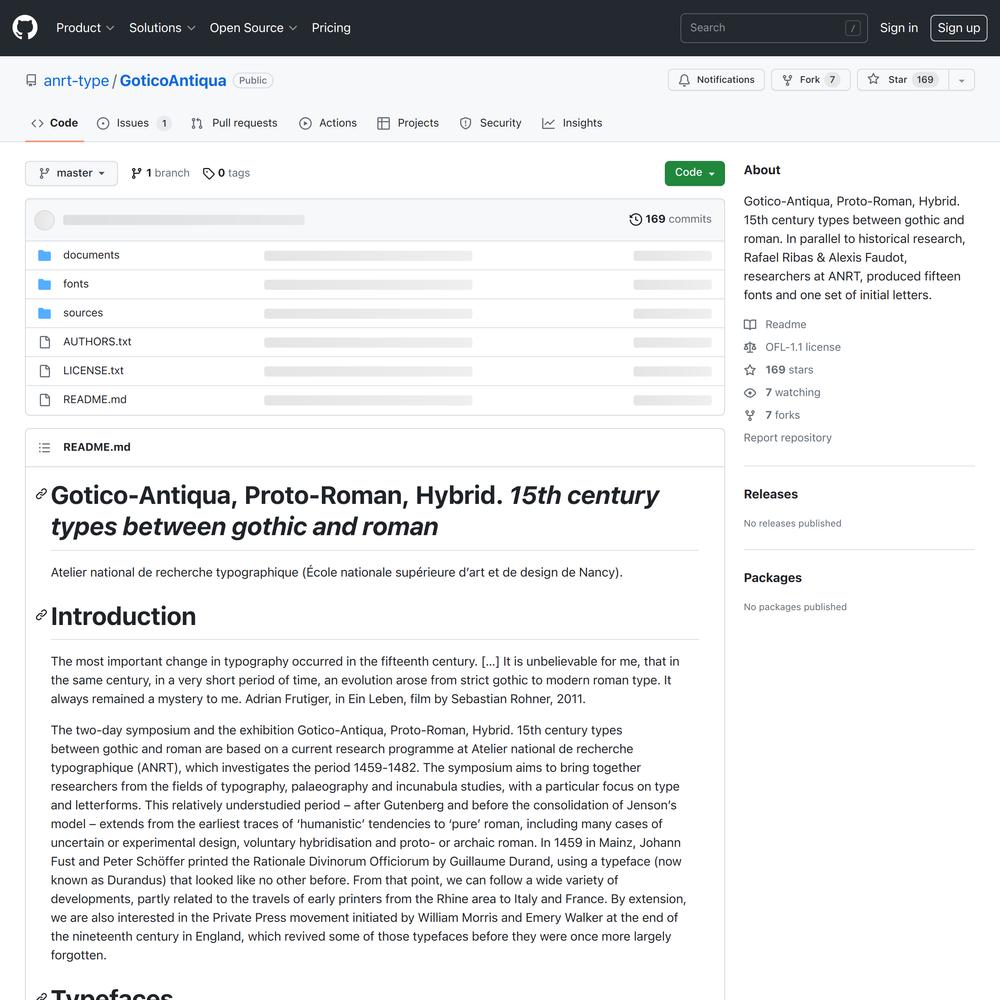The height and width of the screenshot is (1000, 1000).
Task: Click the Sign in link
Action: [899, 27]
